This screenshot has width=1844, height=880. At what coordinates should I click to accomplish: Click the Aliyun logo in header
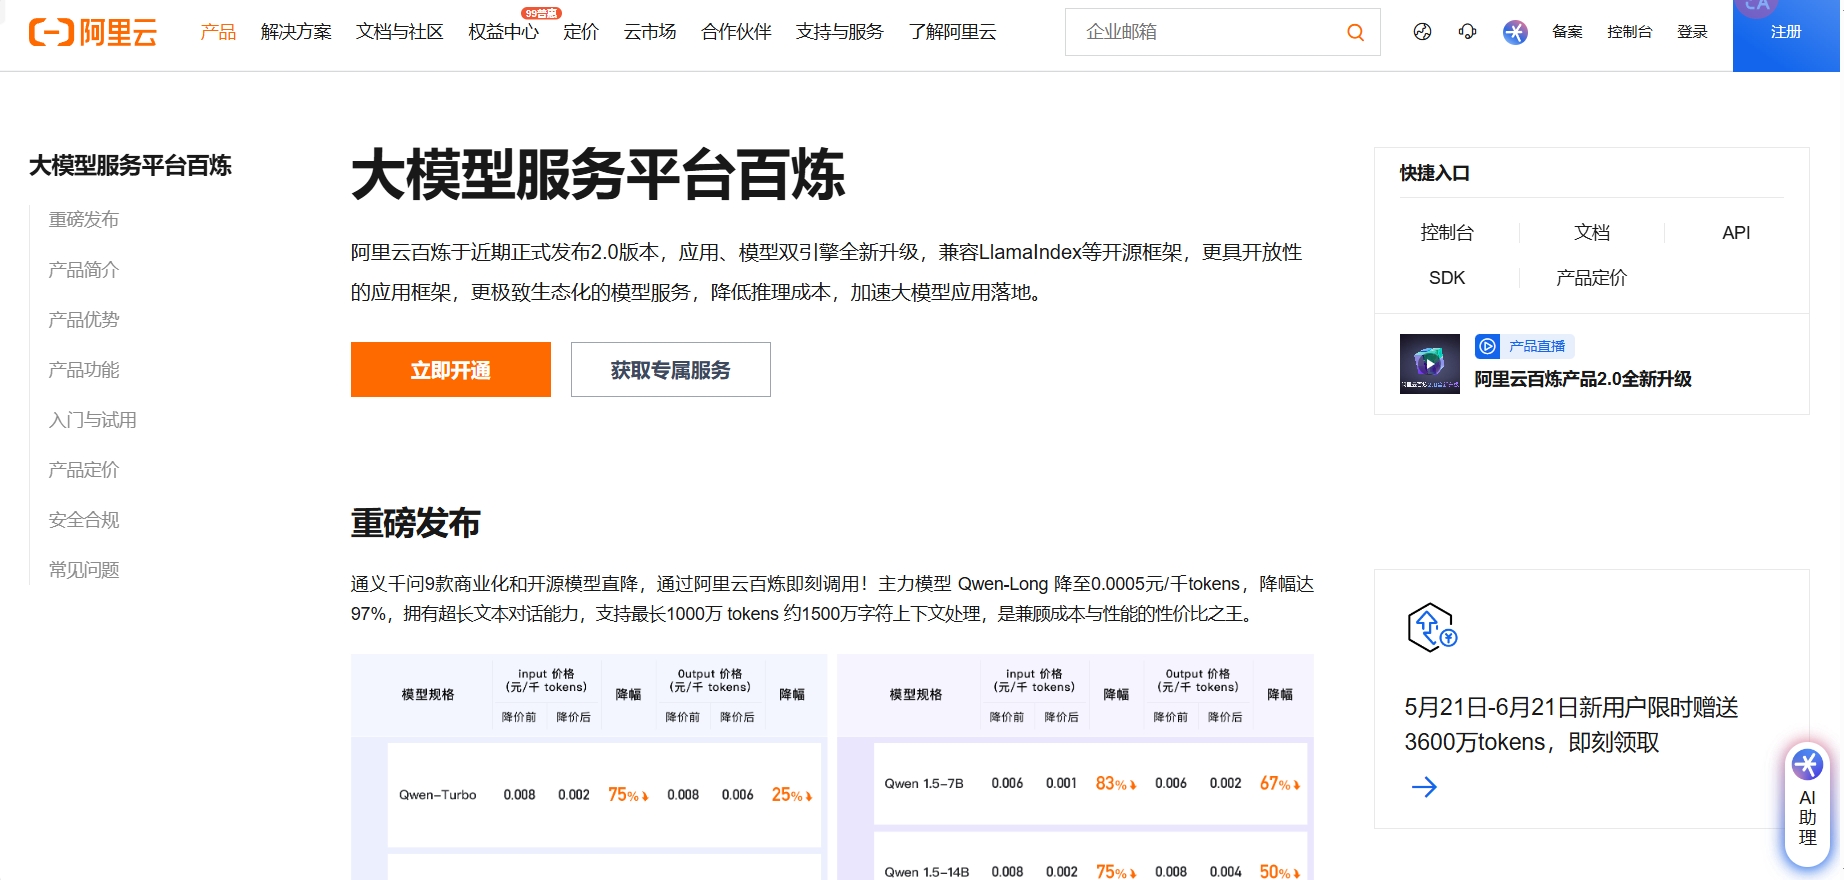pos(93,32)
